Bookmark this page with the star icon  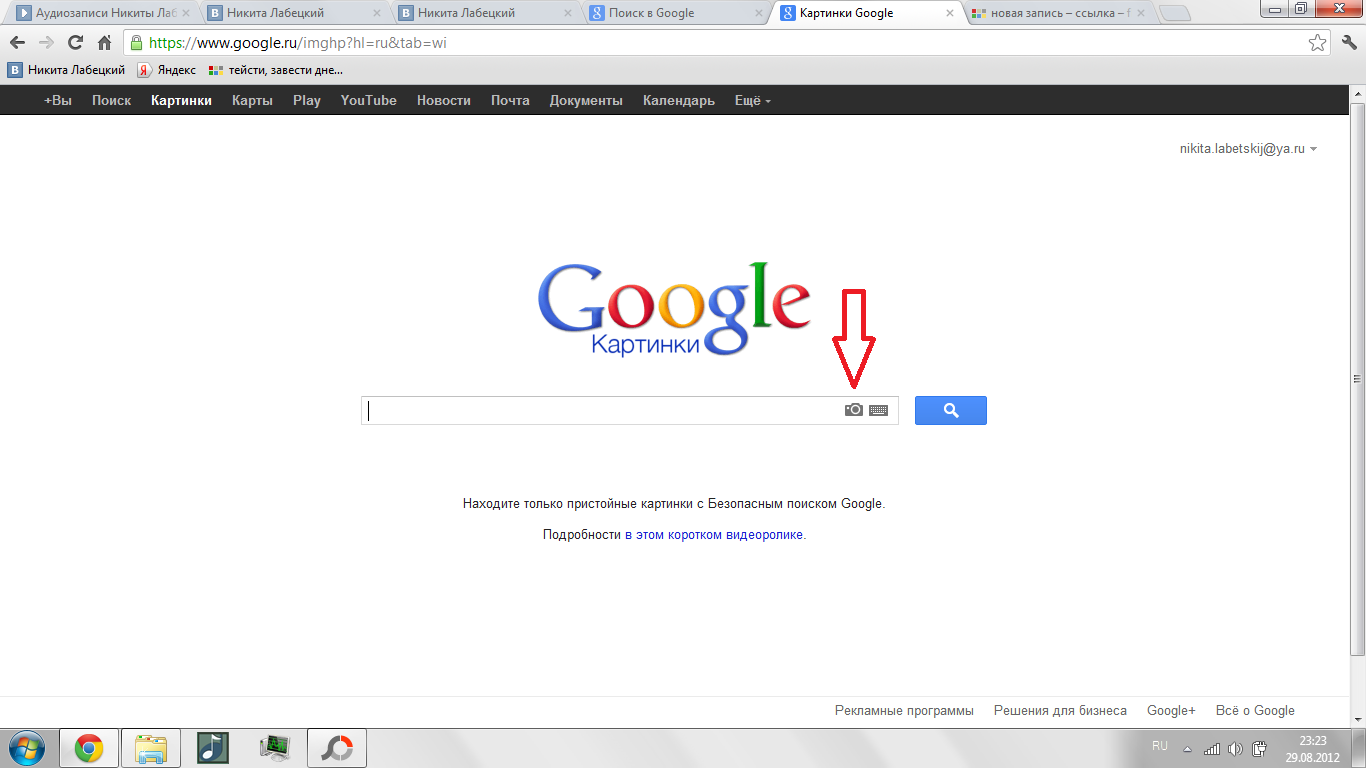pyautogui.click(x=1318, y=43)
